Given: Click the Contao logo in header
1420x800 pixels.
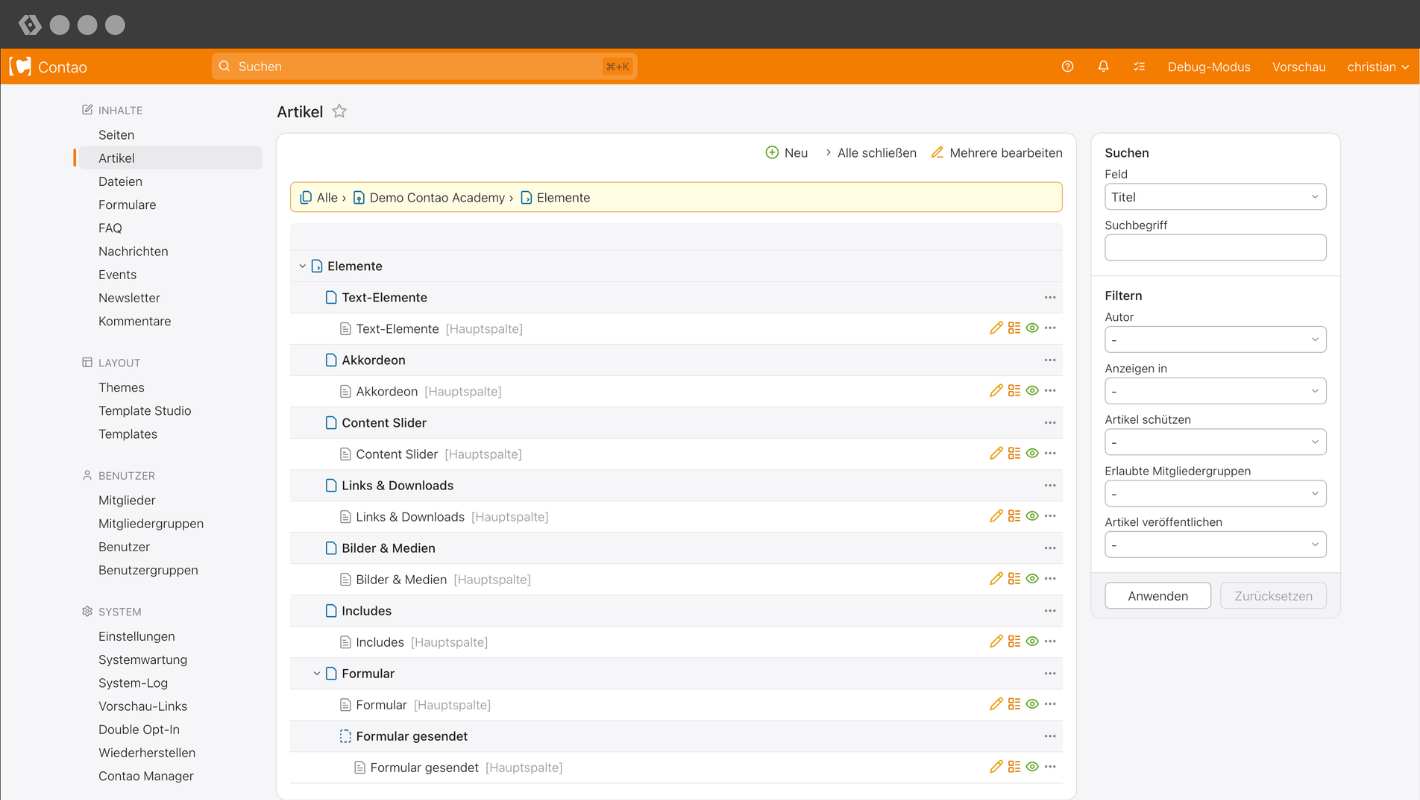Looking at the screenshot, I should pyautogui.click(x=48, y=67).
